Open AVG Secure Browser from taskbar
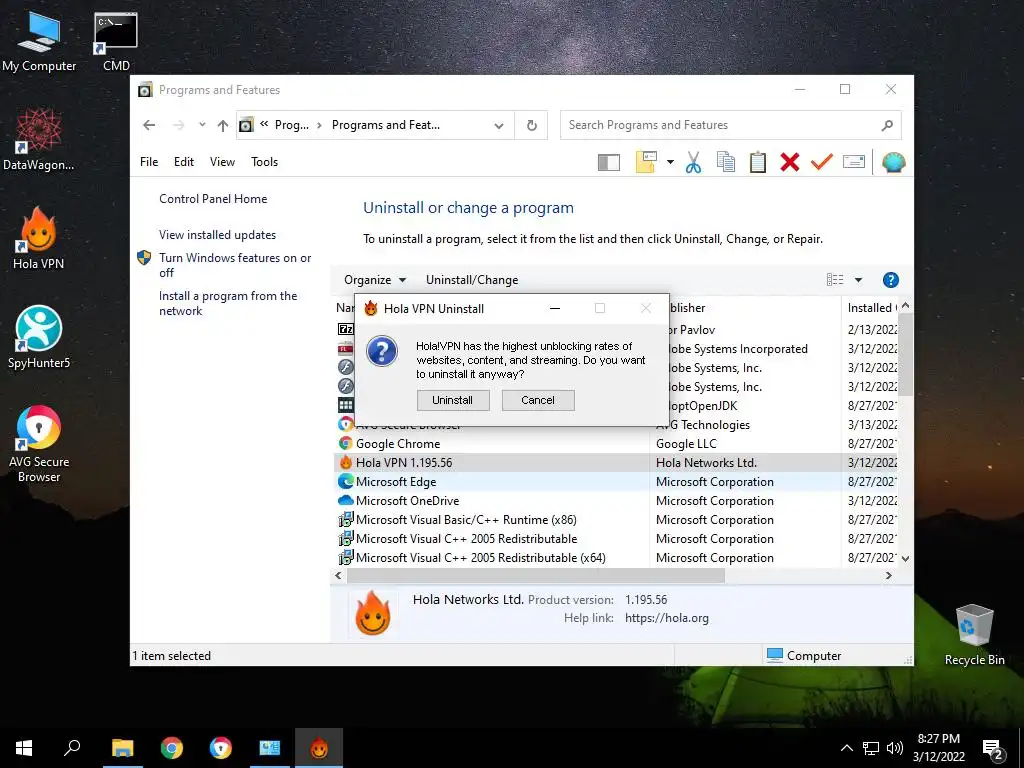The image size is (1024, 768). coord(221,748)
